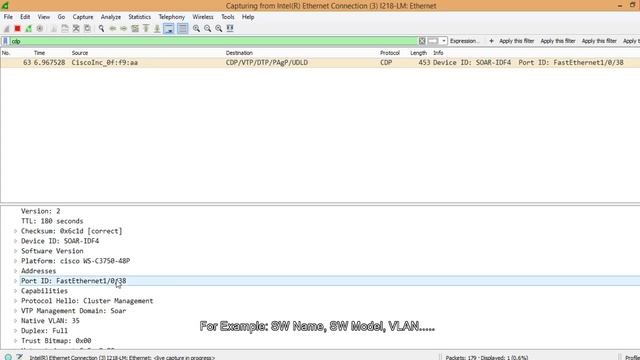Add a filter button with plus sign
The image size is (640, 360).
click(491, 41)
